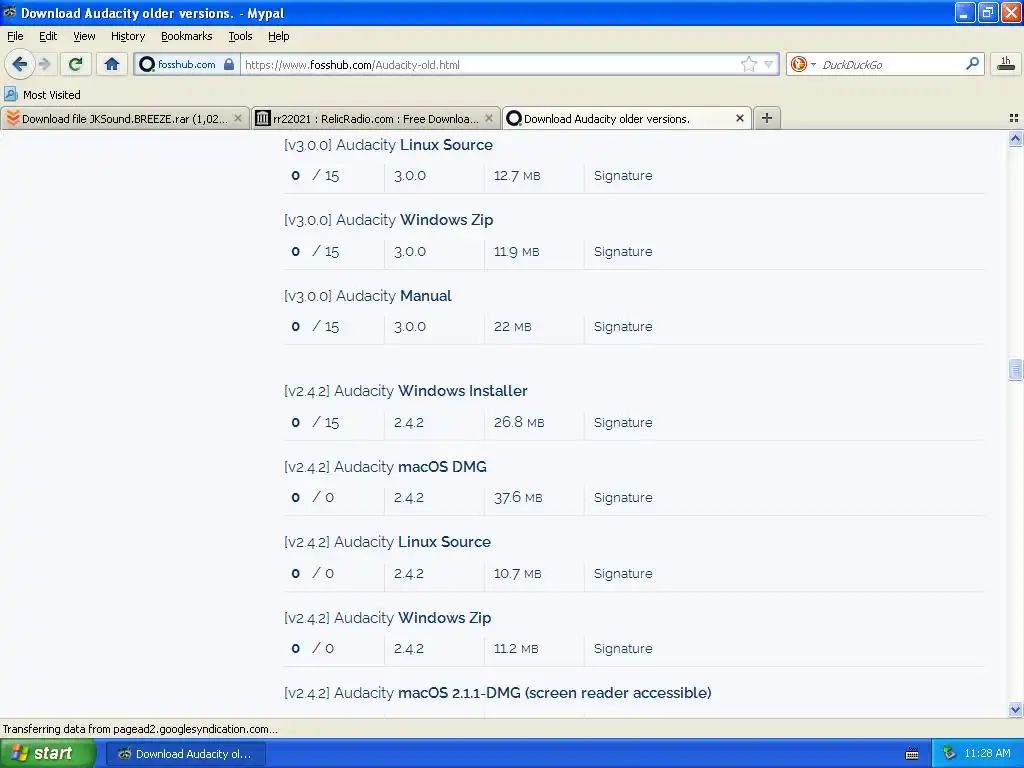Viewport: 1024px width, 768px height.
Task: Click the fosshub.com site identity icon
Action: (x=147, y=64)
